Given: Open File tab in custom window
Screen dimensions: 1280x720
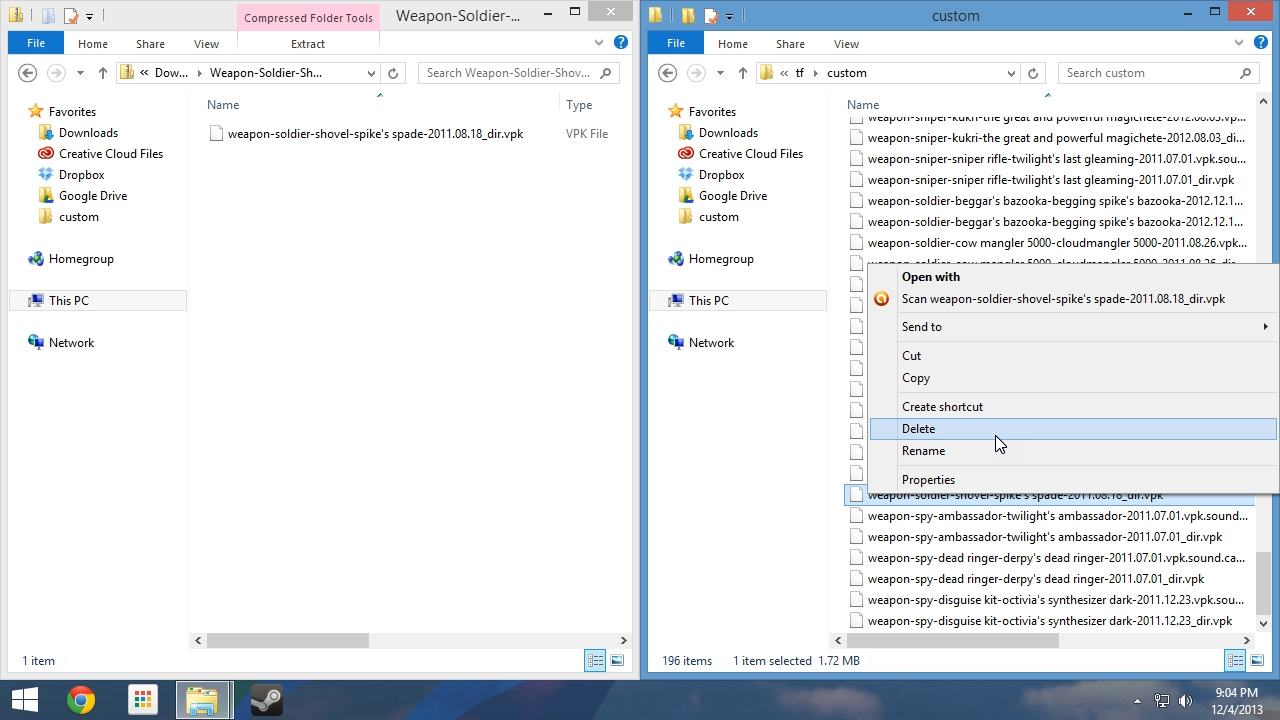Looking at the screenshot, I should pyautogui.click(x=676, y=44).
